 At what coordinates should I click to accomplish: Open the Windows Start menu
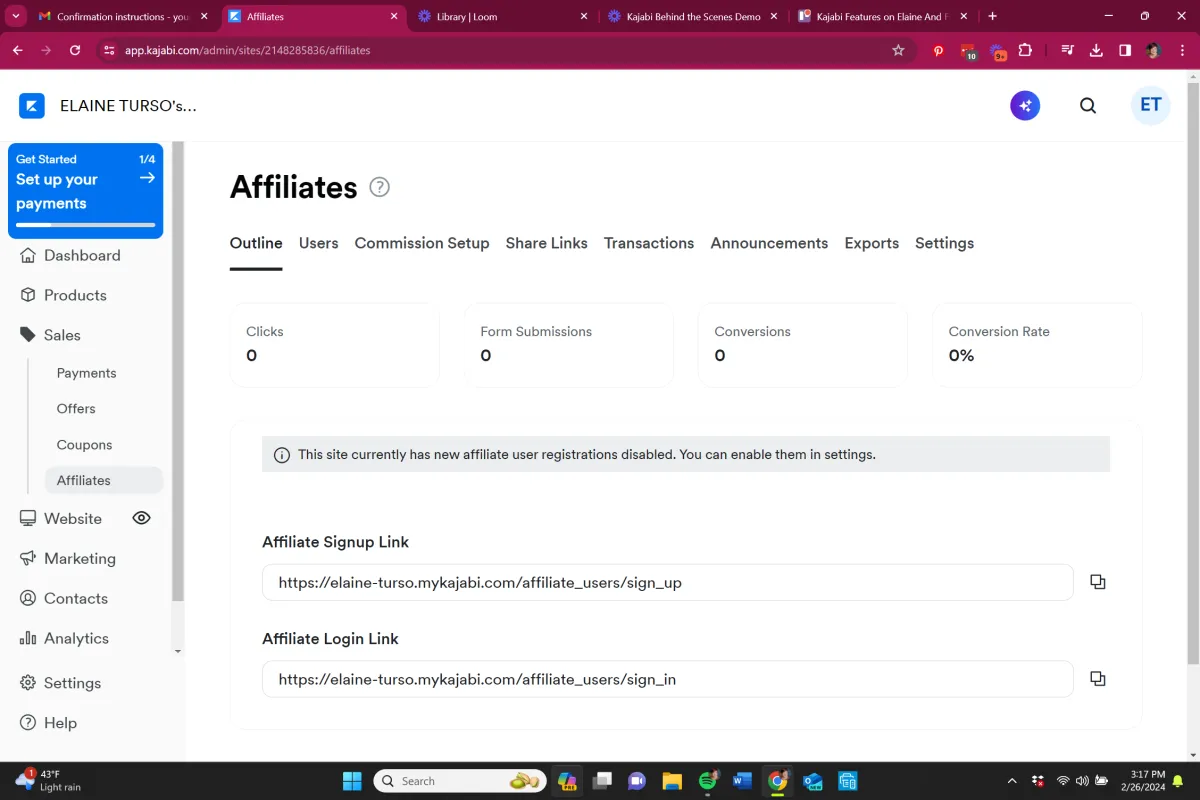pyautogui.click(x=353, y=781)
